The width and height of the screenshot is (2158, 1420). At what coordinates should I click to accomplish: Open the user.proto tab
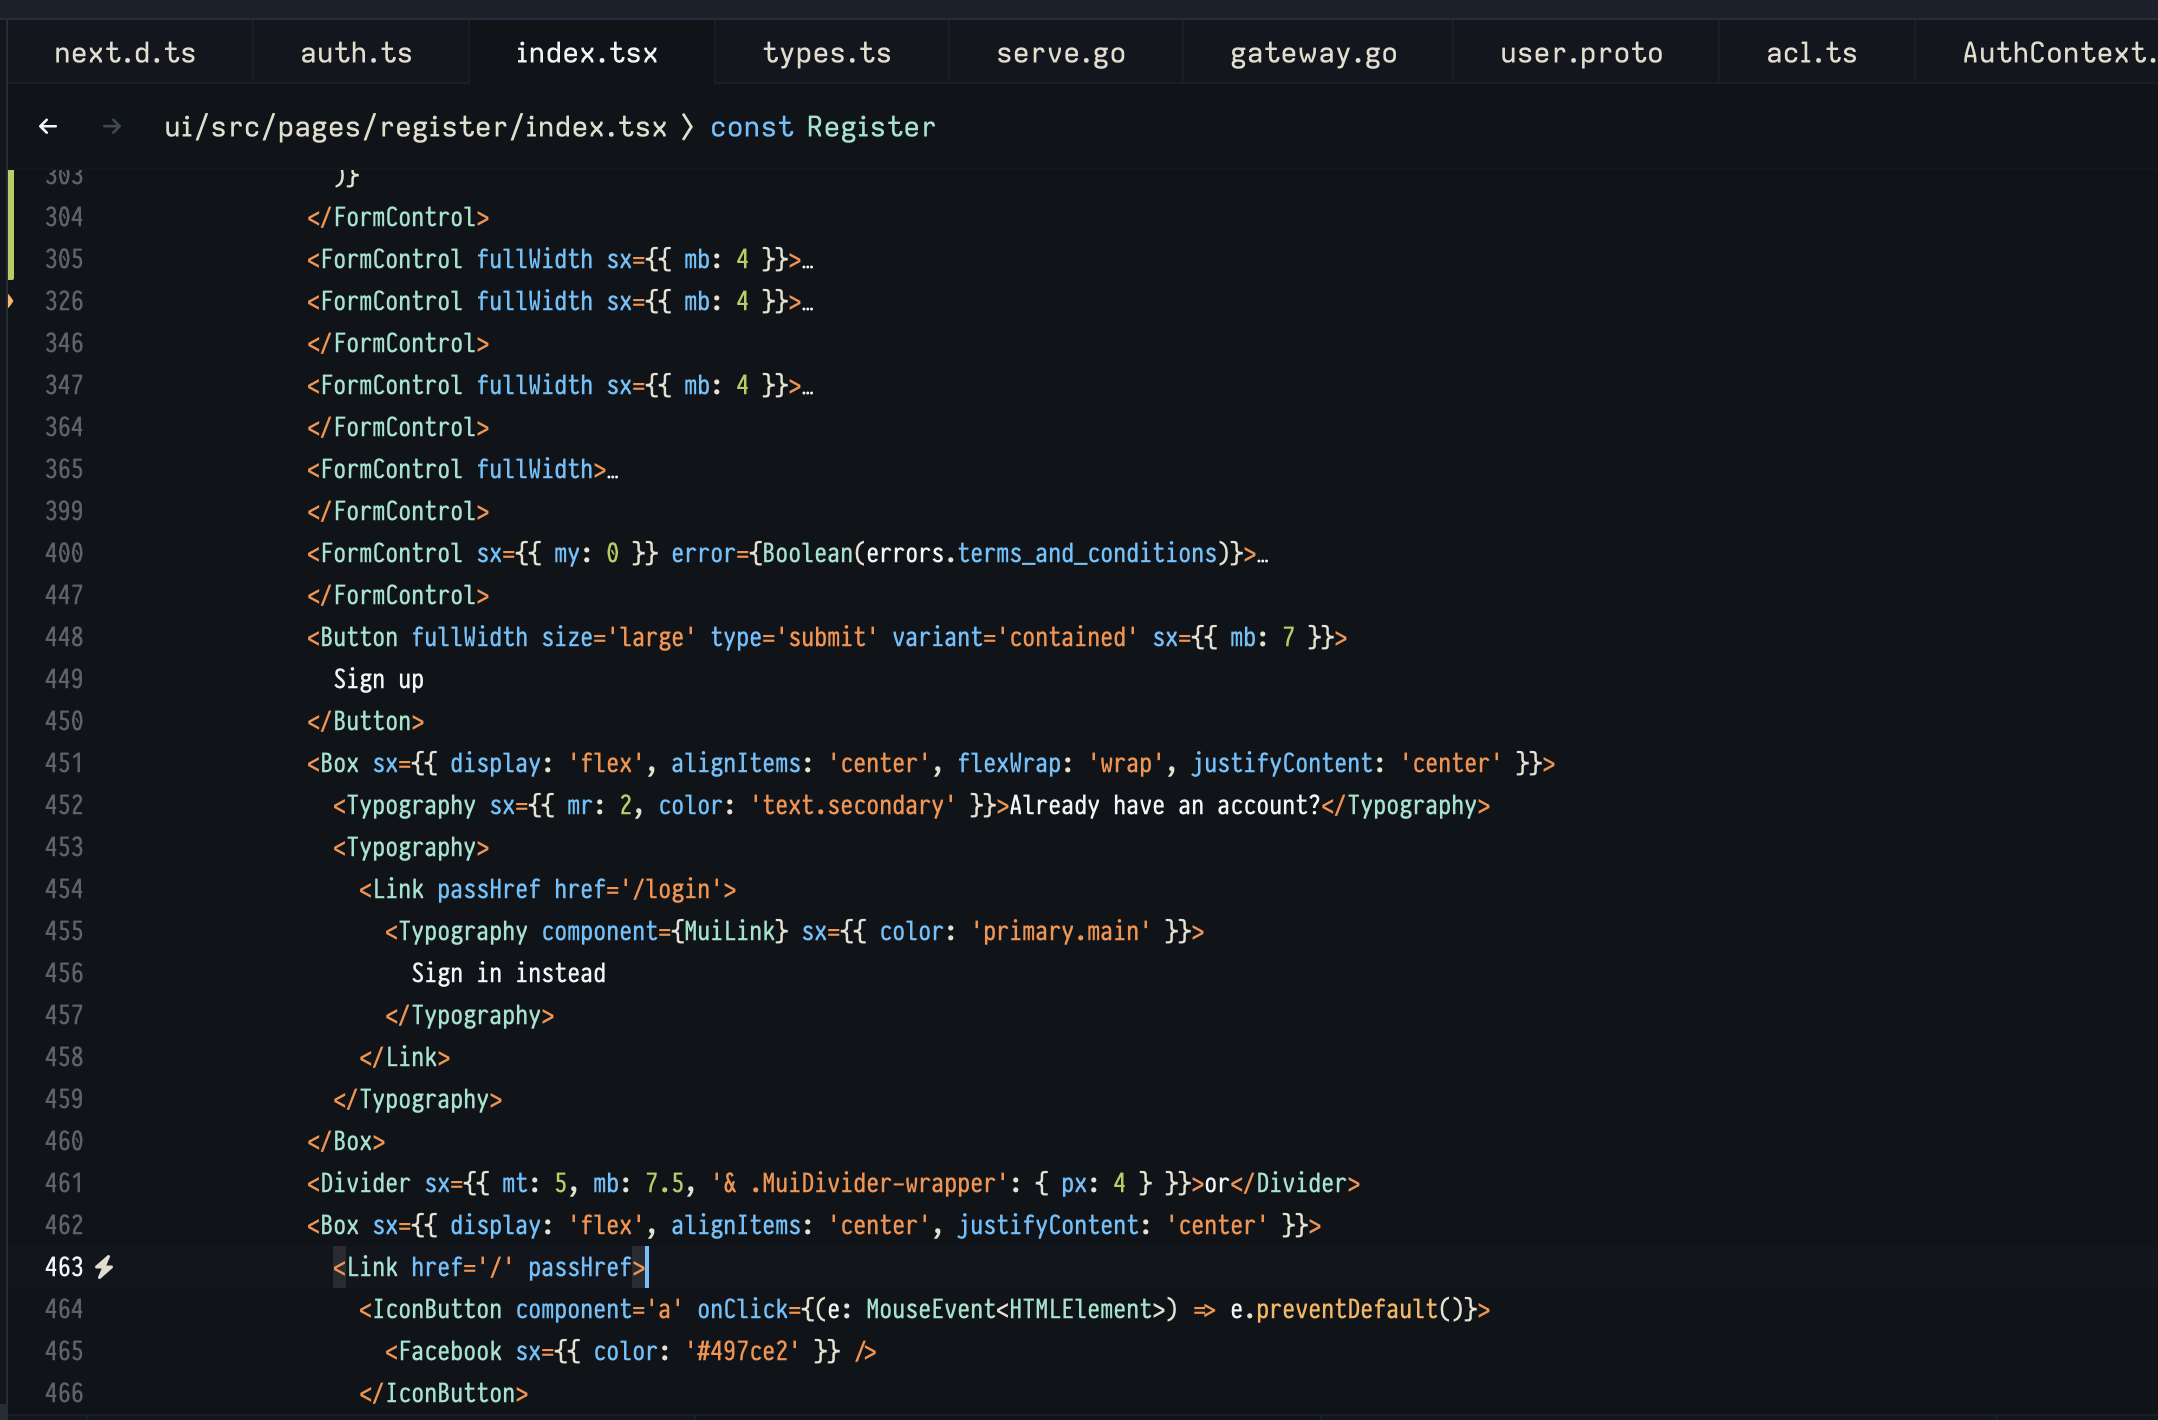(x=1582, y=53)
